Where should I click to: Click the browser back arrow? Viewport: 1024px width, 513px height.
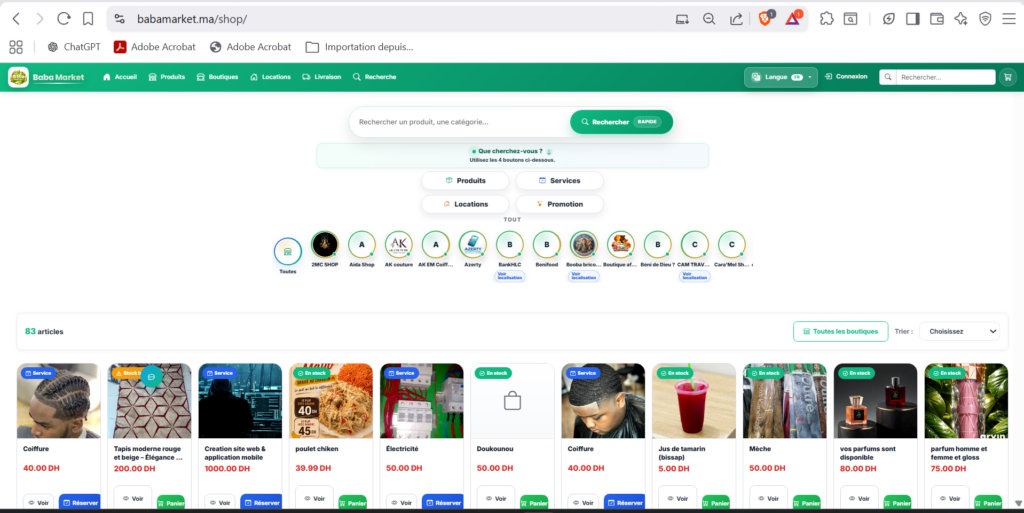point(16,19)
